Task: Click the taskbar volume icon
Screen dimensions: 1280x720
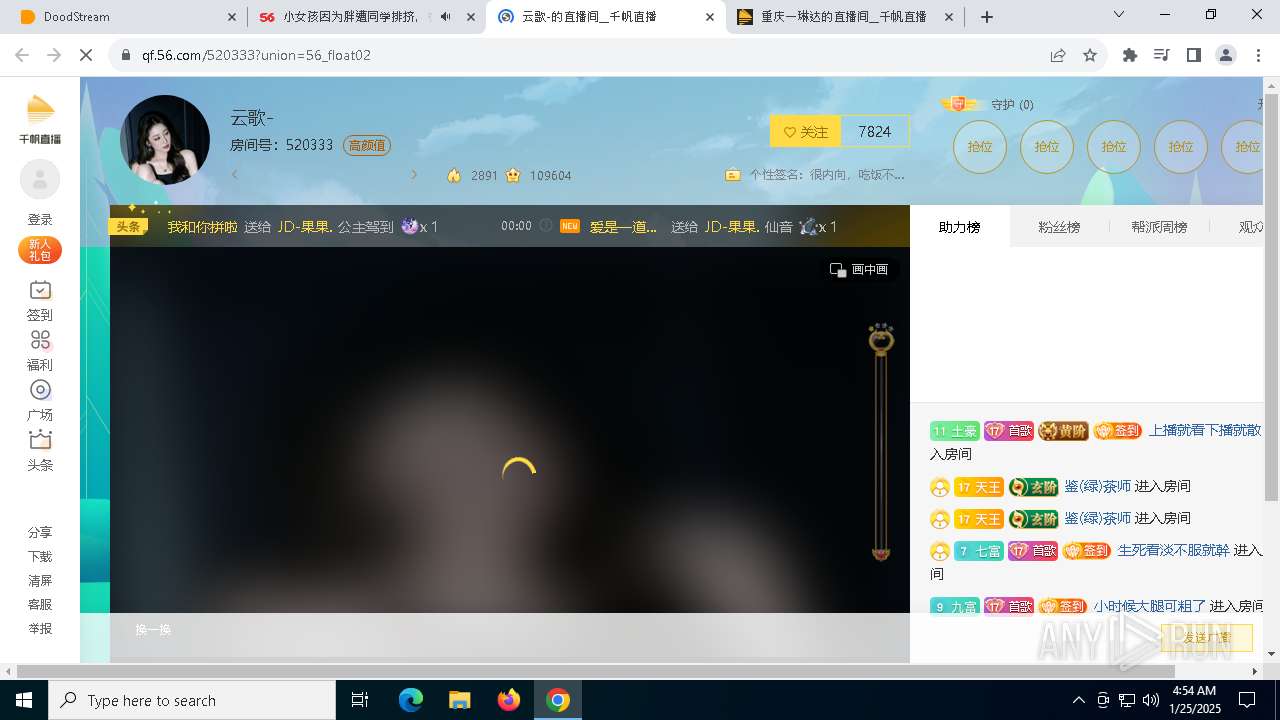Action: [x=1151, y=700]
